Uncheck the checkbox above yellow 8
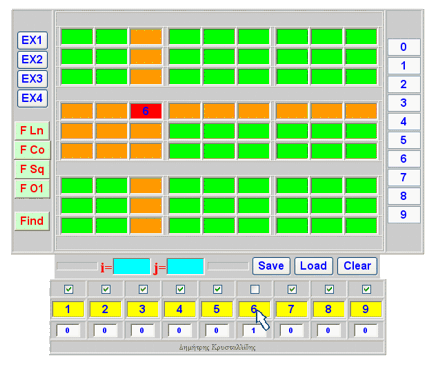 pos(329,289)
